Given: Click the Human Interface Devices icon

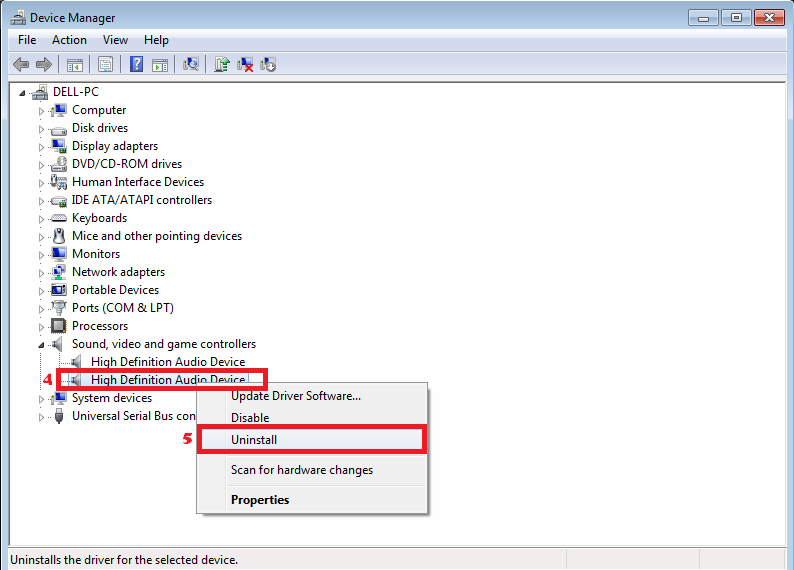Looking at the screenshot, I should 59,182.
